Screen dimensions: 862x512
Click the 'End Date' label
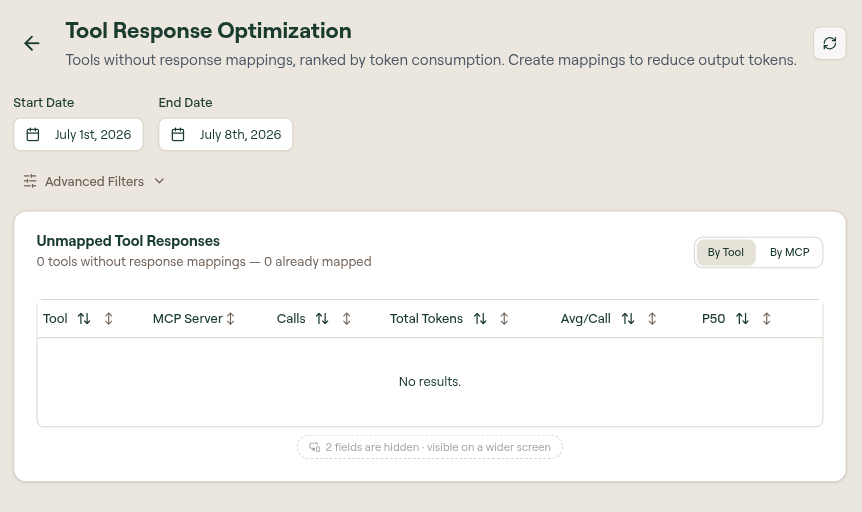[185, 102]
